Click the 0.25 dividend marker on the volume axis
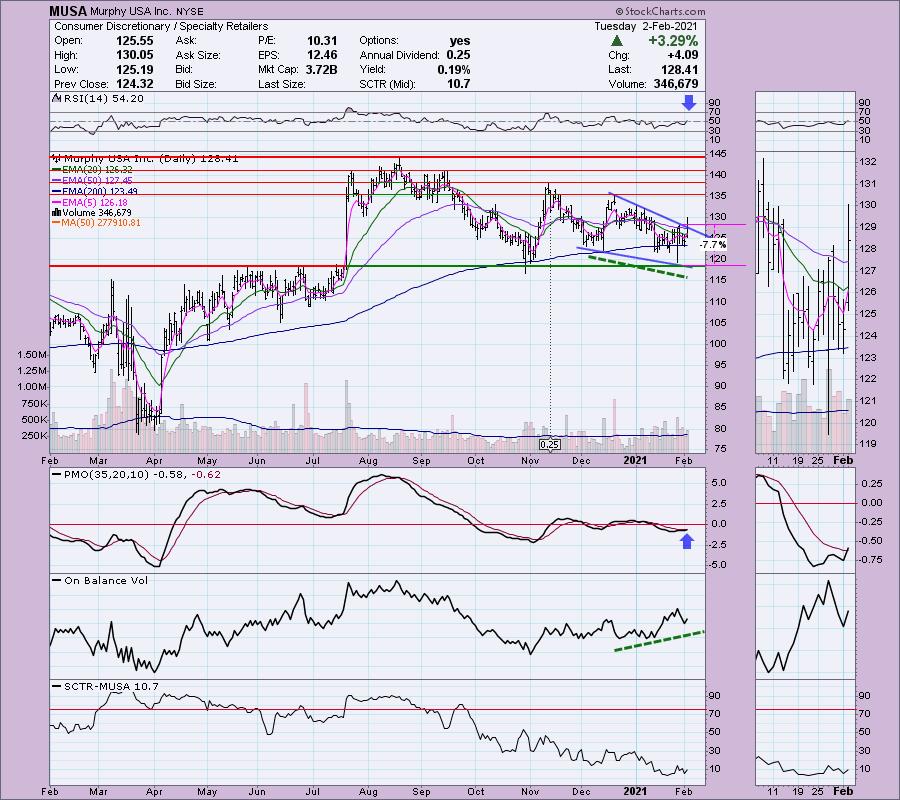Screen dimensions: 900x800 coord(550,444)
